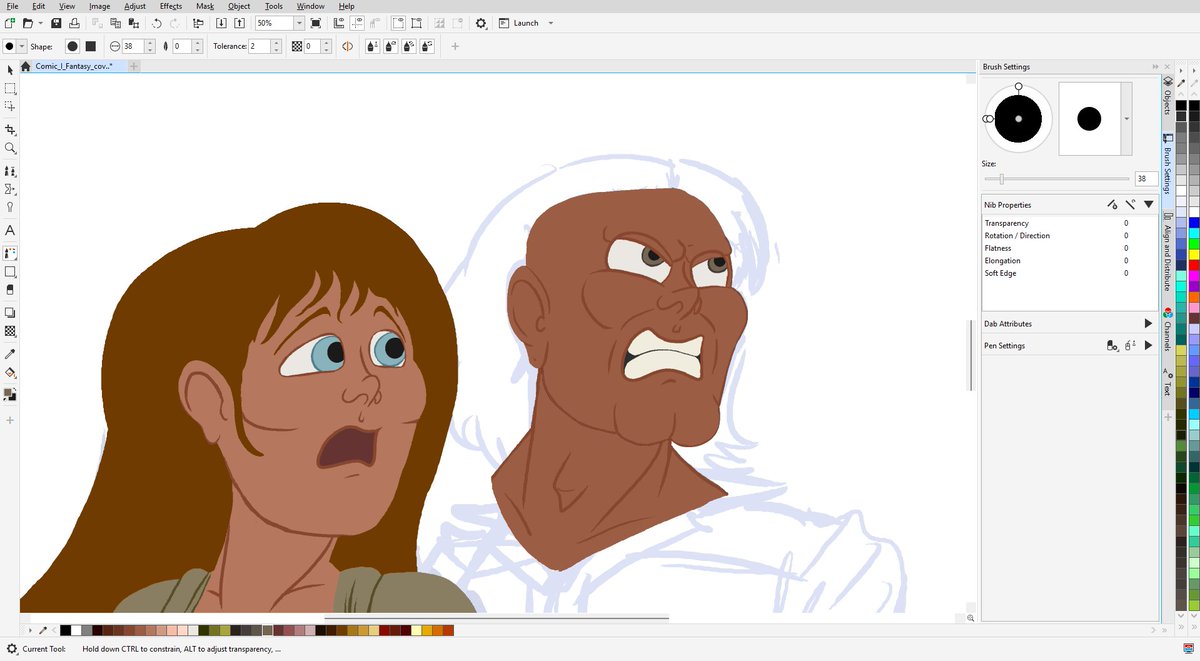This screenshot has width=1200, height=661.
Task: Click the Transparency nib property row
Action: (x=1069, y=223)
